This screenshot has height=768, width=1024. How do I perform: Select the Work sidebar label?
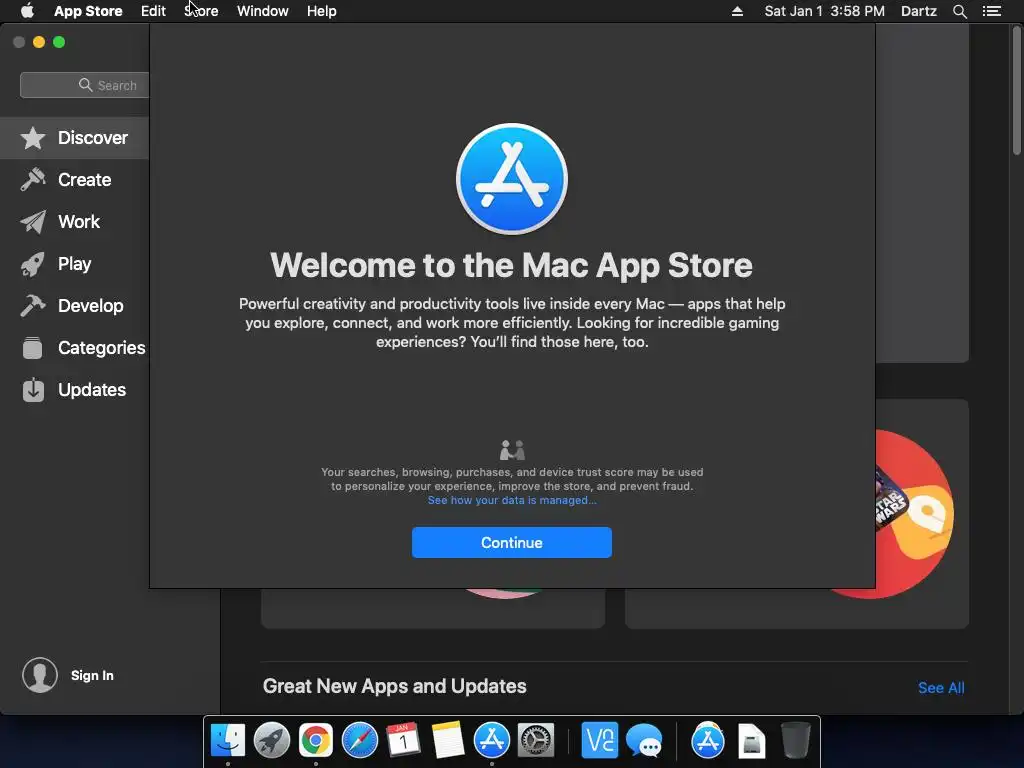tap(79, 222)
